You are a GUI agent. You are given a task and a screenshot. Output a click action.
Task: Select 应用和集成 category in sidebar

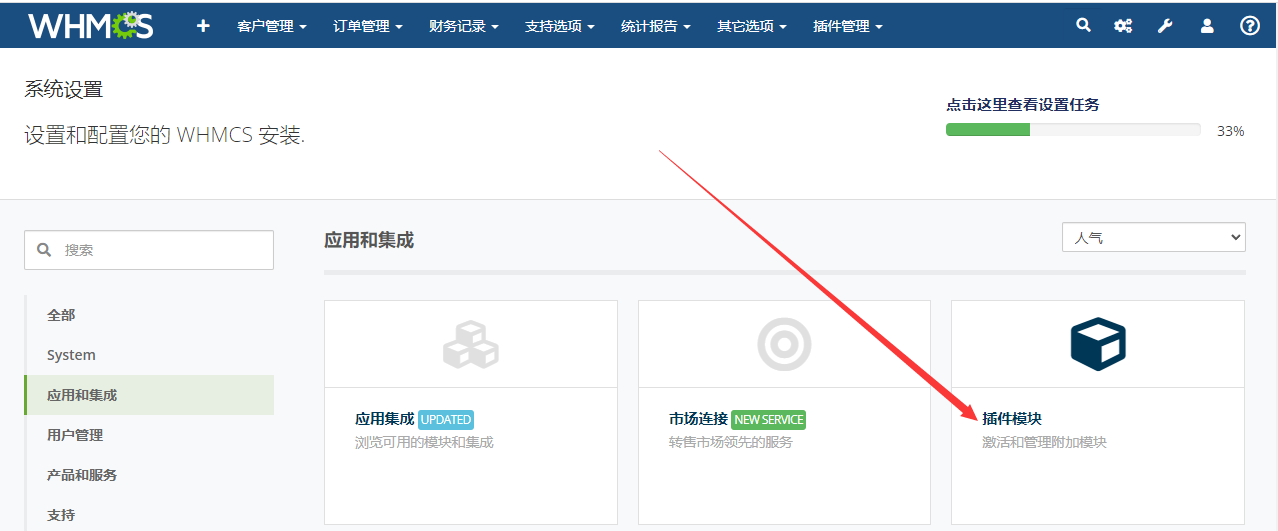tap(149, 395)
